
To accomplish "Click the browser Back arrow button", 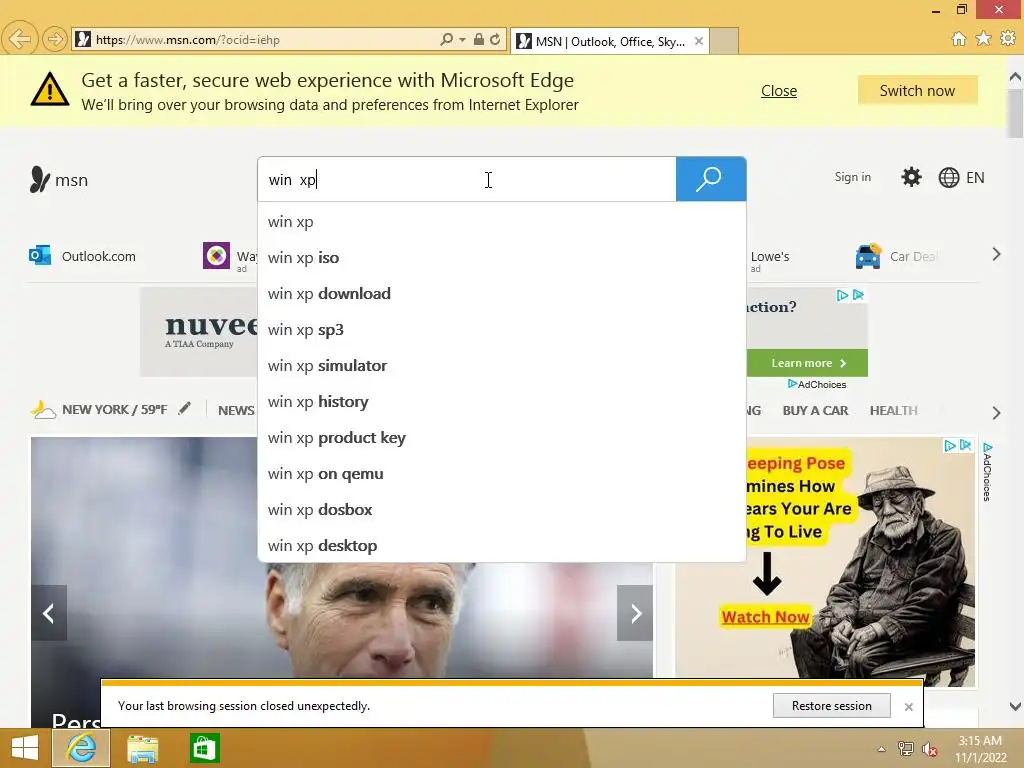I will (20, 39).
